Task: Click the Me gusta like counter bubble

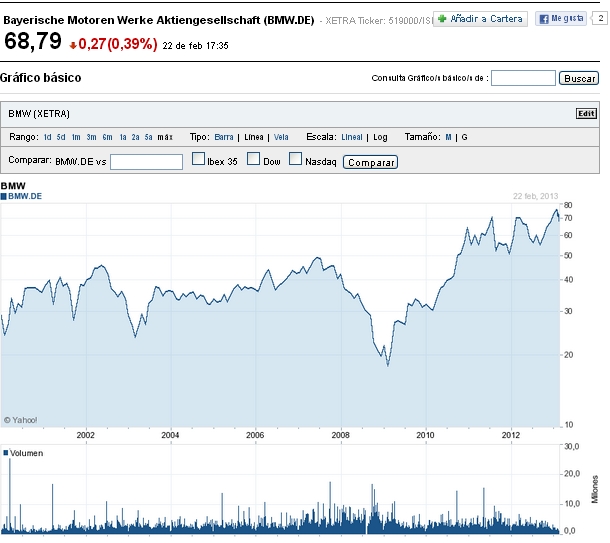Action: tap(600, 18)
